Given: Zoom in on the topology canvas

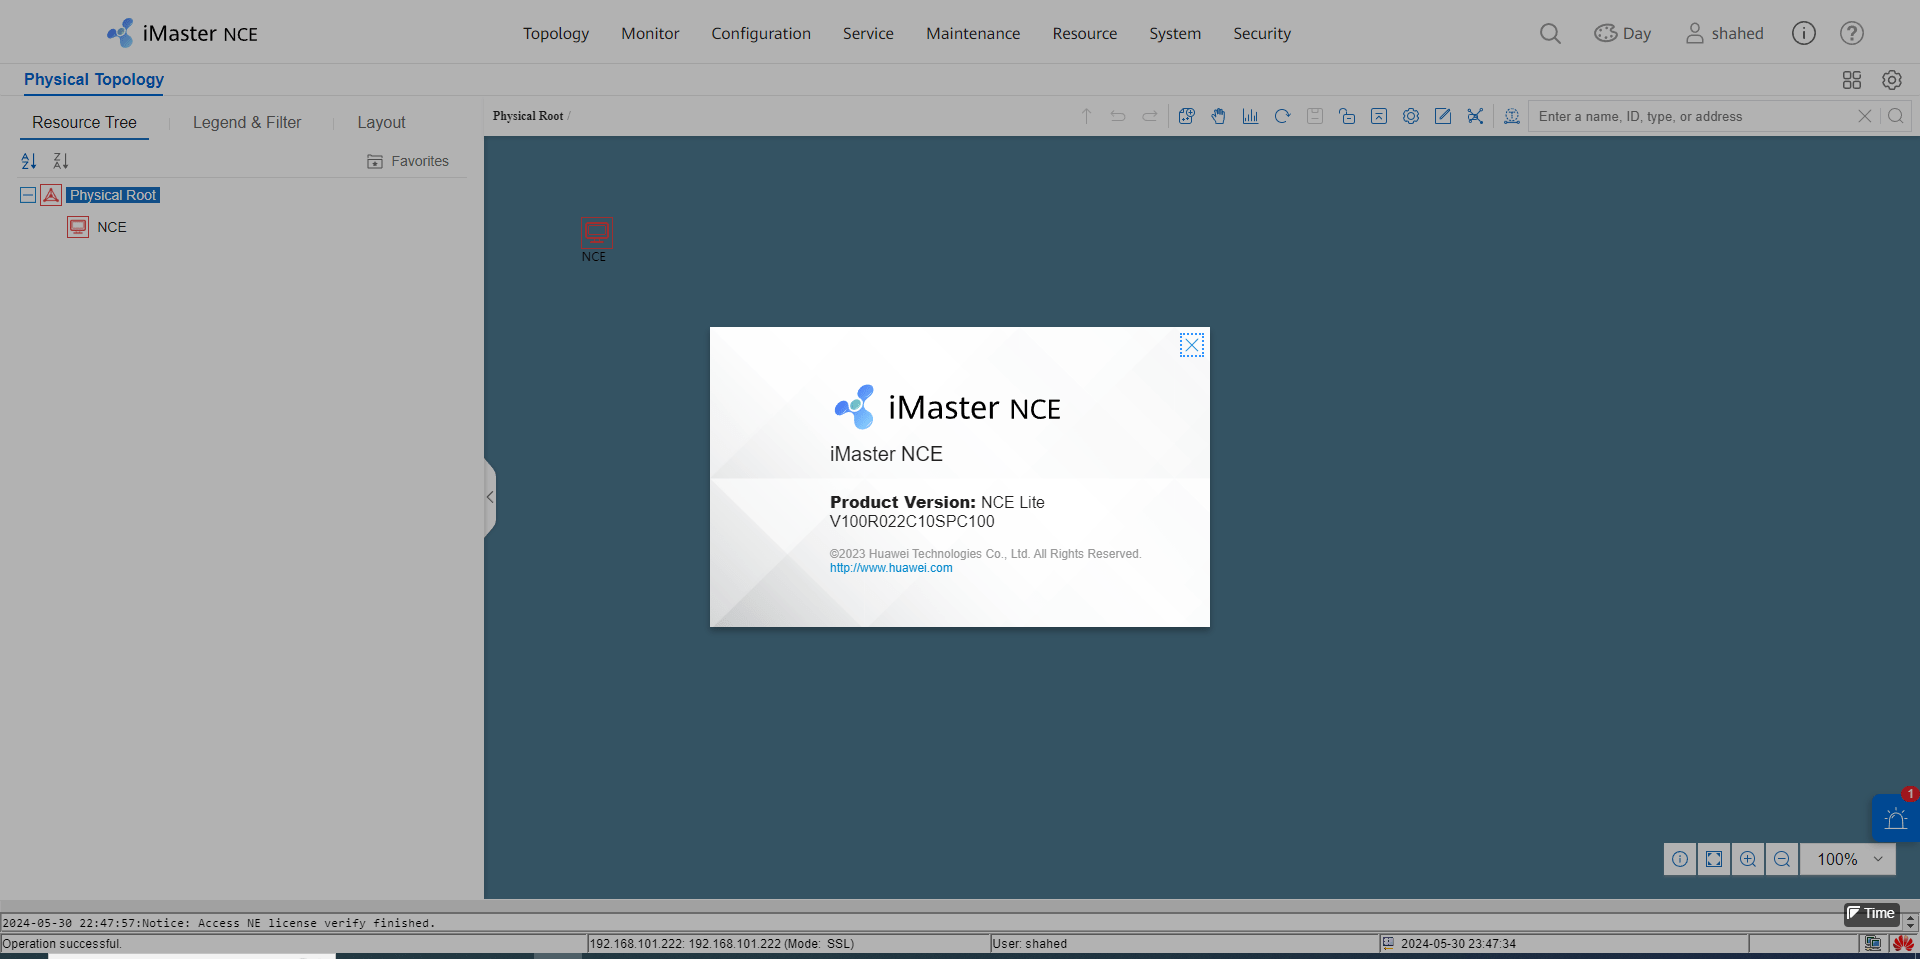Looking at the screenshot, I should [x=1748, y=859].
